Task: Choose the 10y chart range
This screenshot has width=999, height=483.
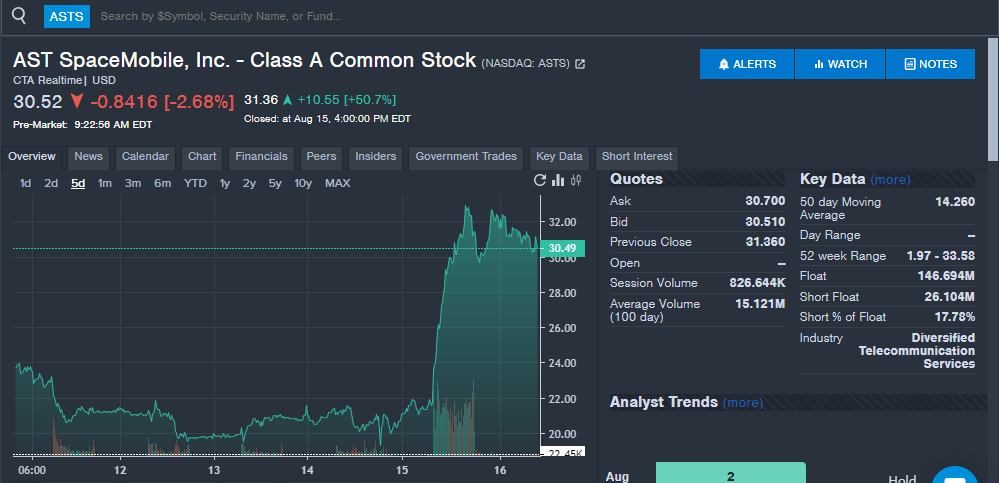Action: tap(303, 184)
